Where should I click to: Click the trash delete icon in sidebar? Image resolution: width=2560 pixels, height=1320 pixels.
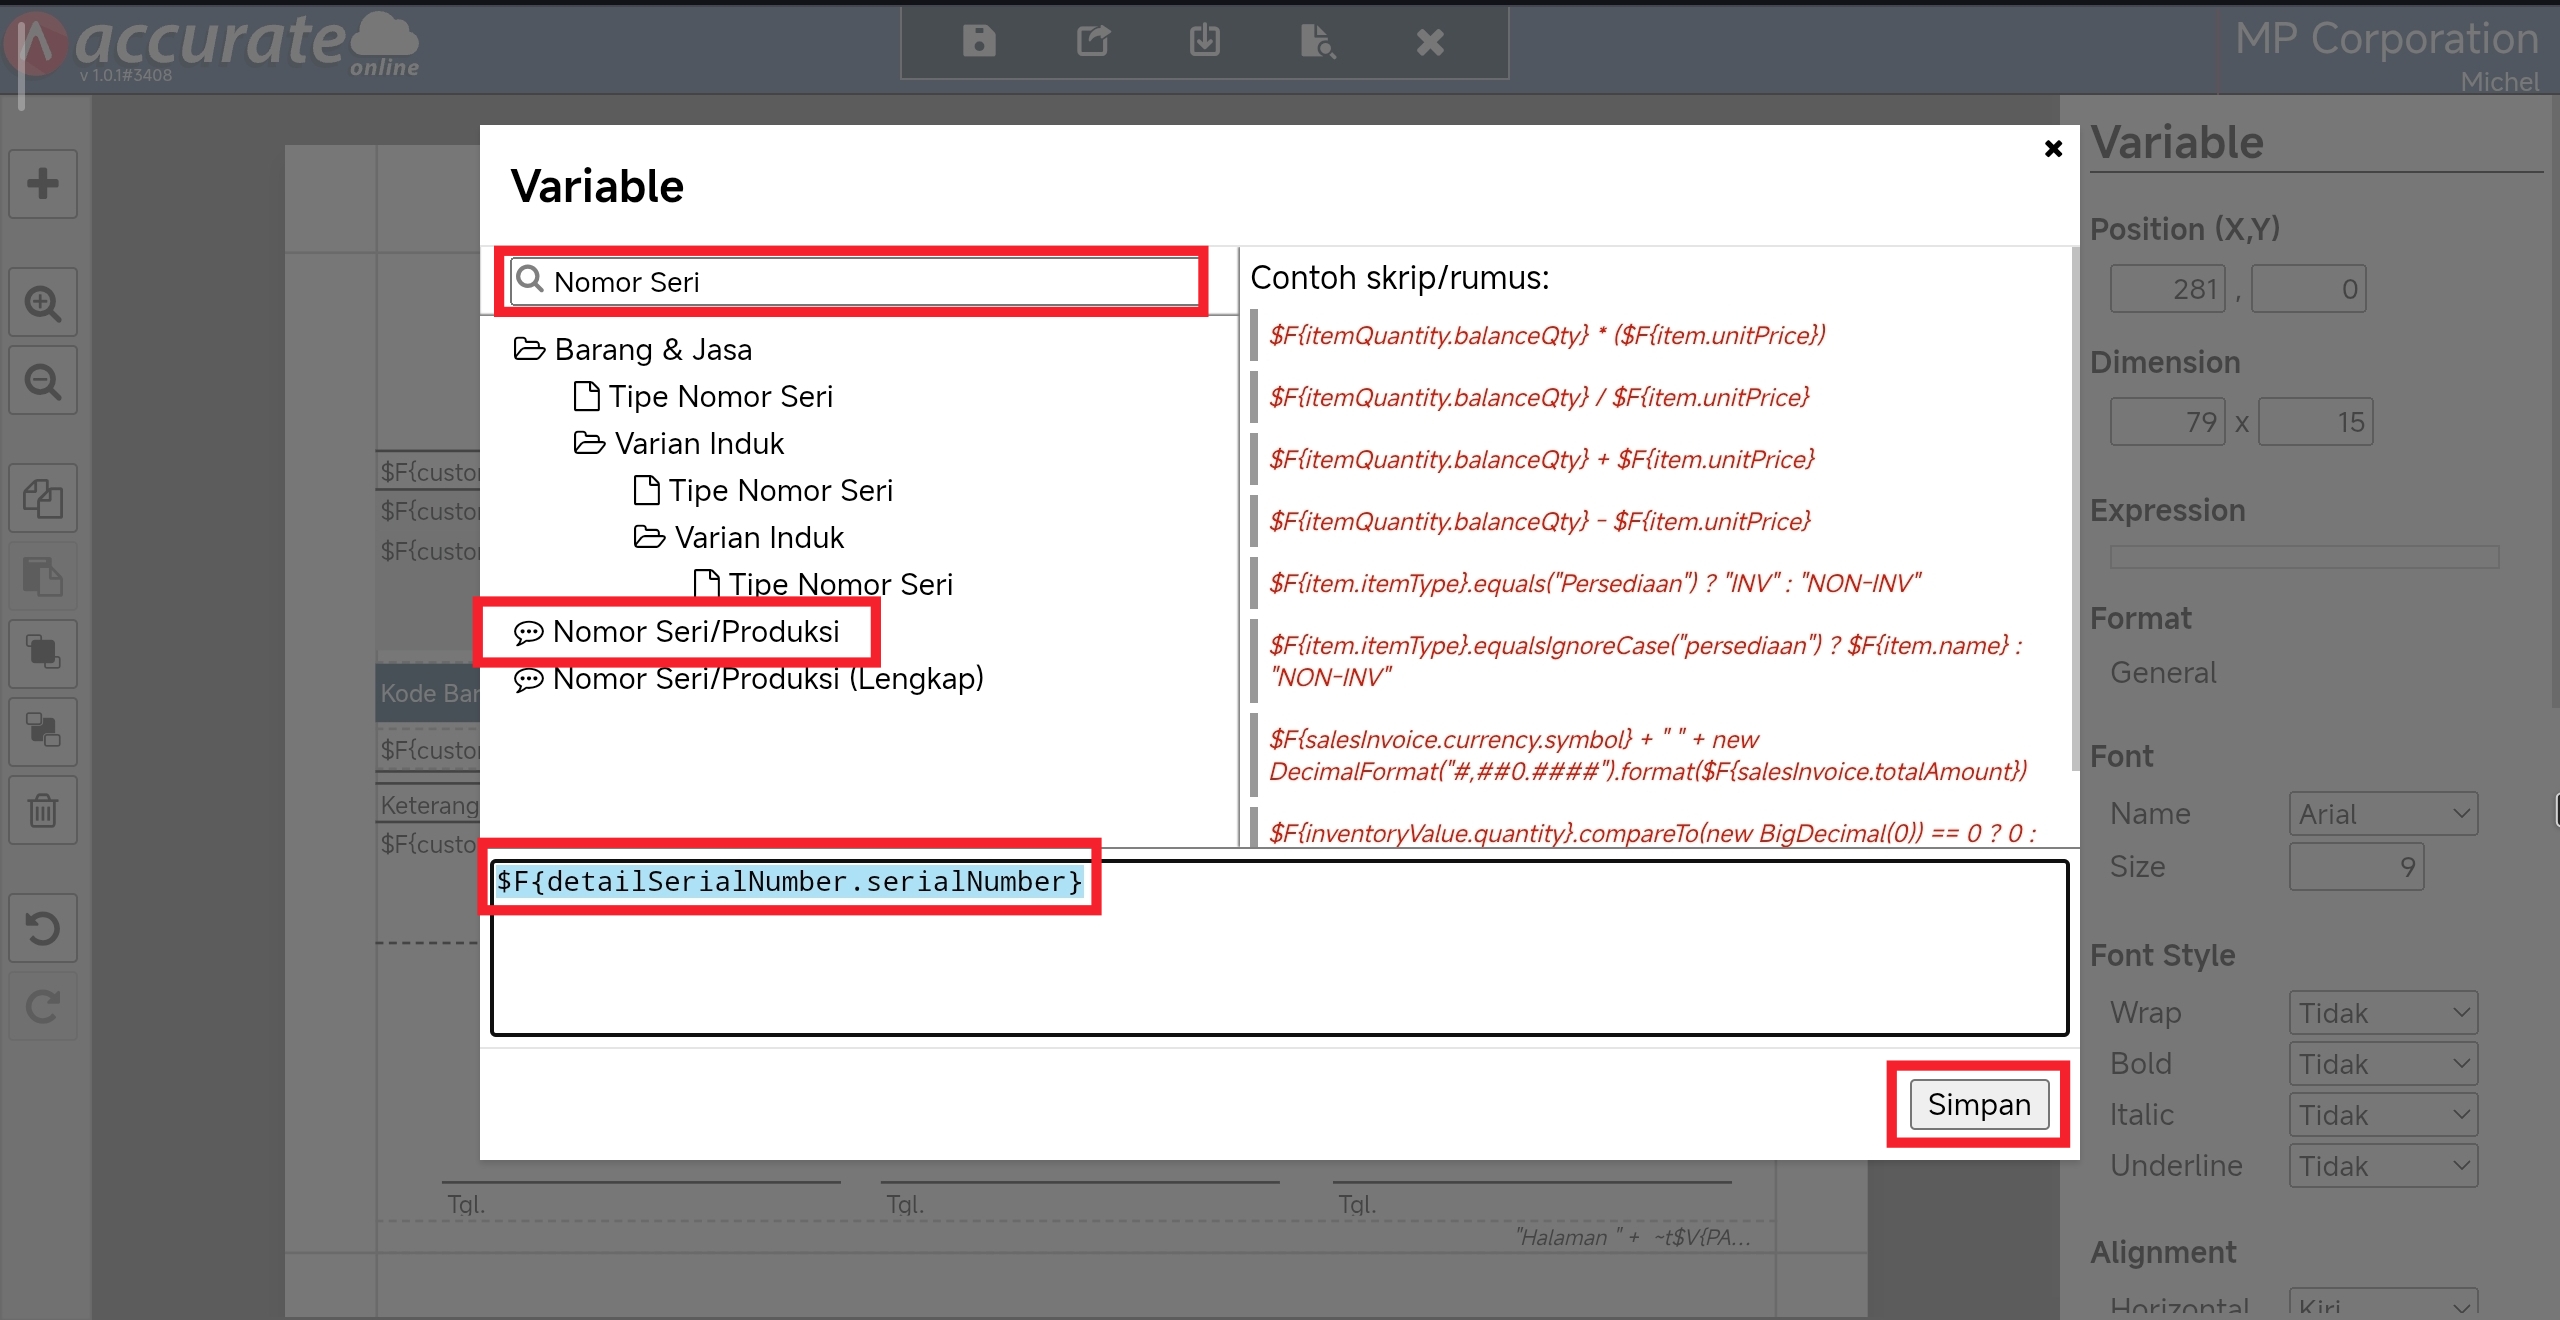(x=43, y=810)
